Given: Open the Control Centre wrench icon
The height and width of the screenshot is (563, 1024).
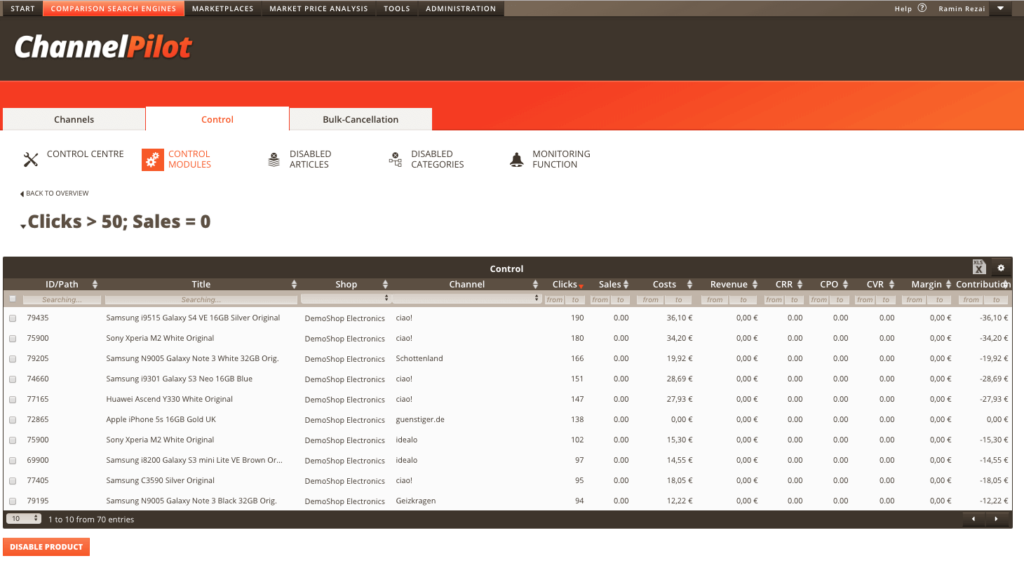Looking at the screenshot, I should (x=31, y=159).
